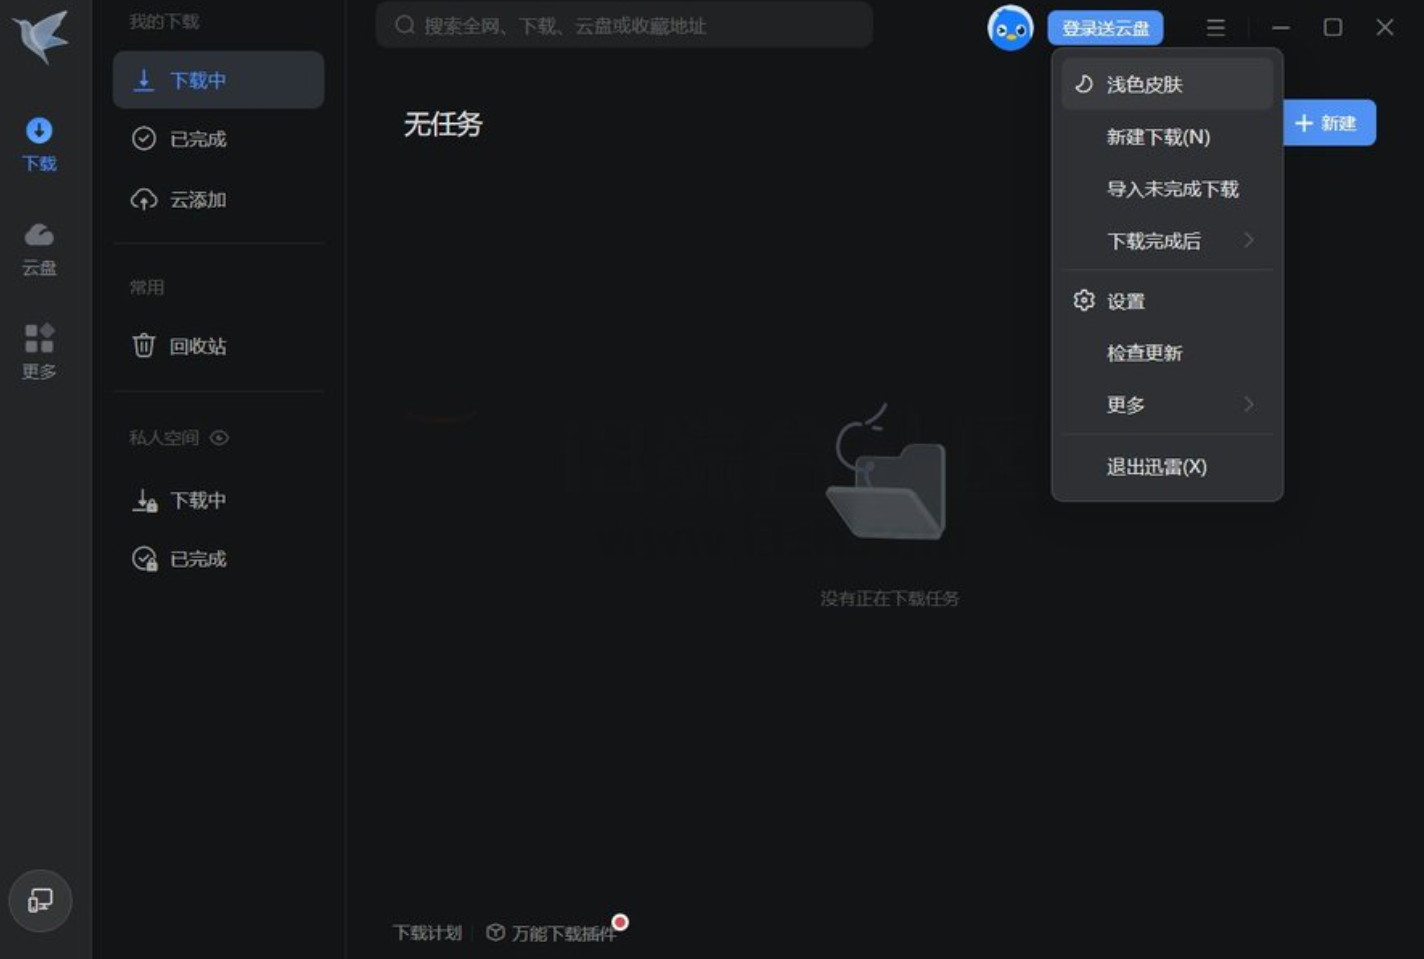Click 下载计划 at bottom
1424x959 pixels.
(427, 933)
